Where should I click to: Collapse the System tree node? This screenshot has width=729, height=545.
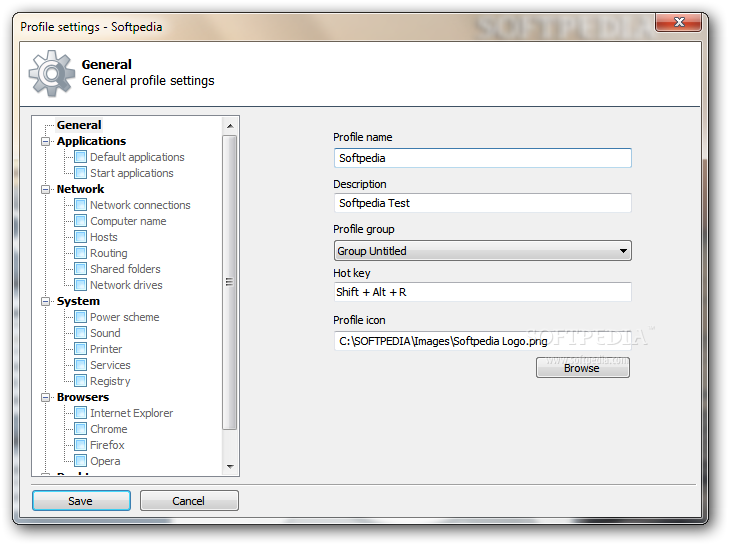point(46,301)
